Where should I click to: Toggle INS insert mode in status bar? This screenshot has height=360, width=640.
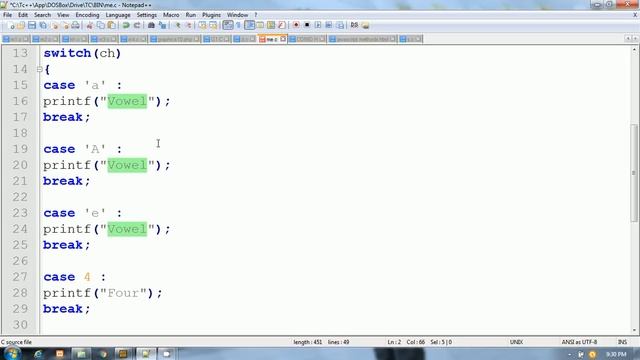[622, 342]
